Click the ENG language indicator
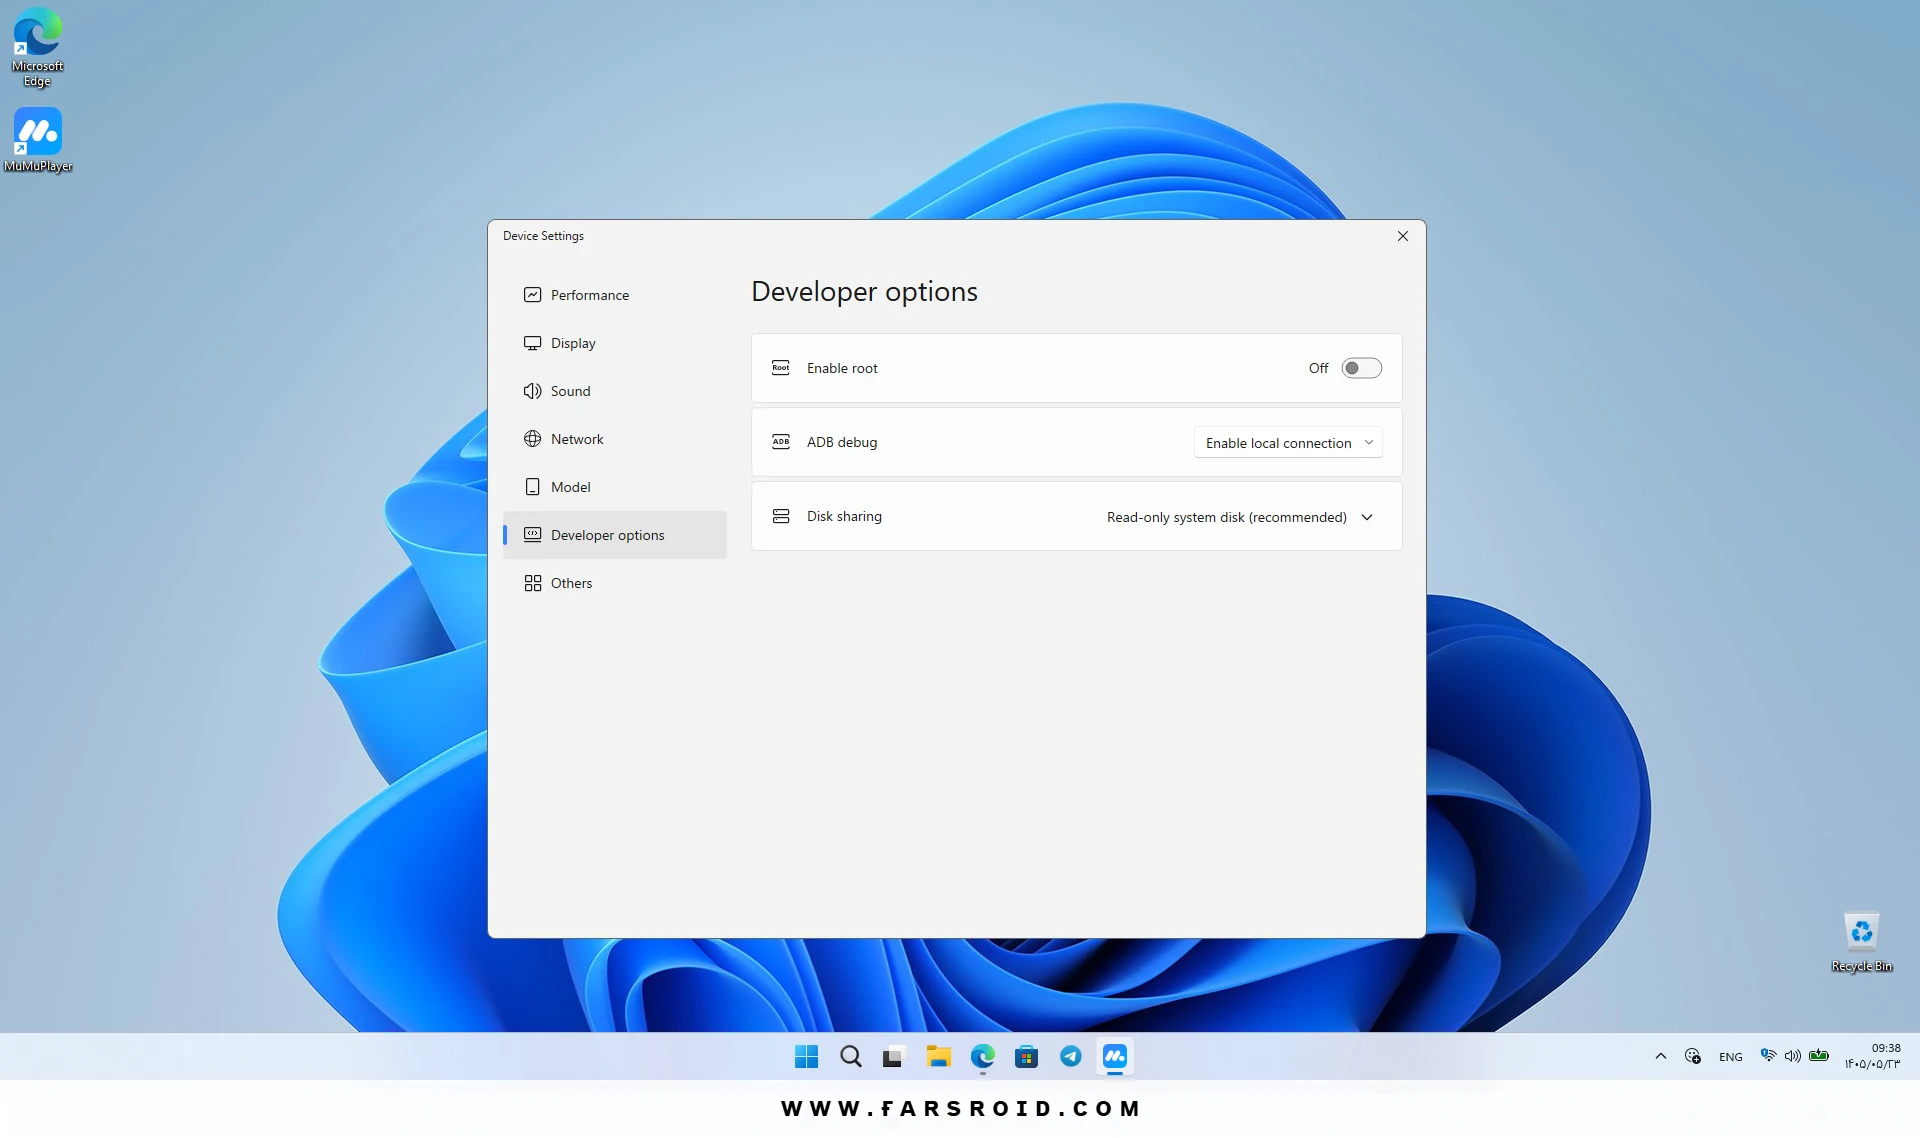Viewport: 1920px width, 1138px height. tap(1731, 1057)
